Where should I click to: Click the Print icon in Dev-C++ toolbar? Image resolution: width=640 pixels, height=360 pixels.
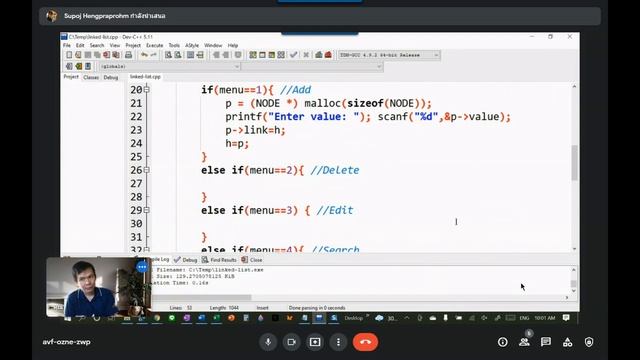[129, 55]
